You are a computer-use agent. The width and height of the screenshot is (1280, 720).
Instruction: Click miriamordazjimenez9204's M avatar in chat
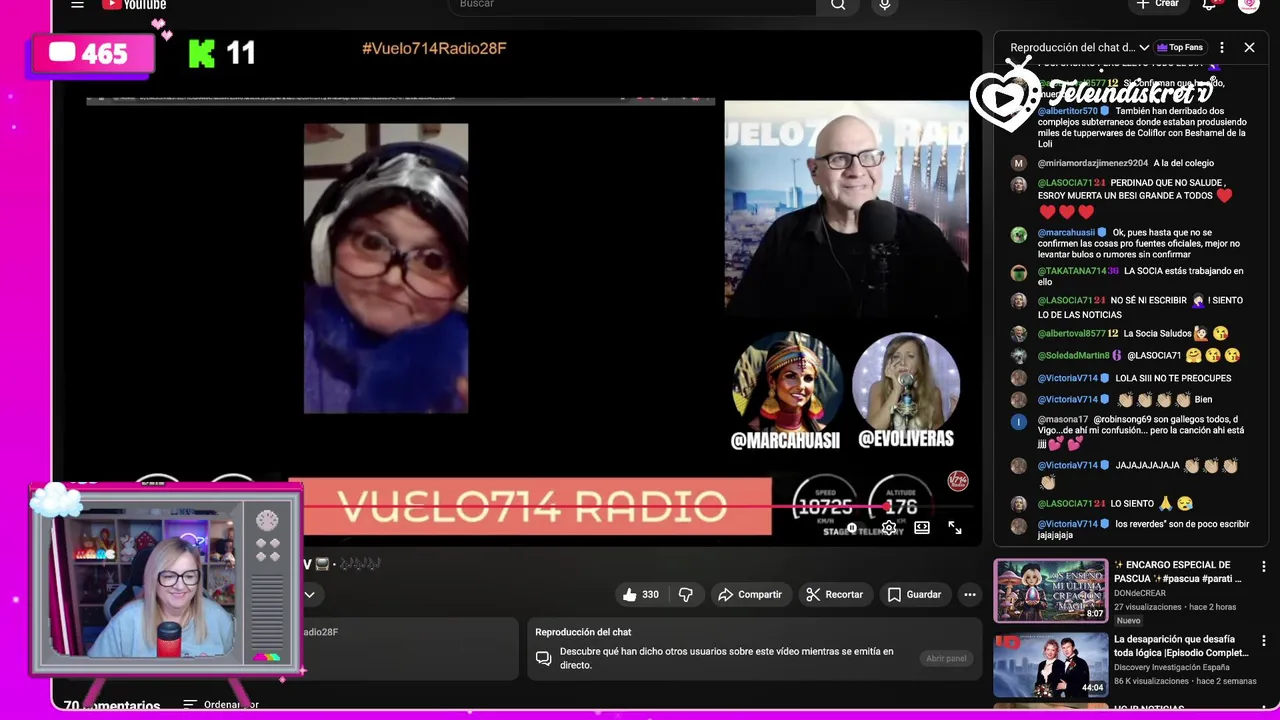[x=1018, y=163]
